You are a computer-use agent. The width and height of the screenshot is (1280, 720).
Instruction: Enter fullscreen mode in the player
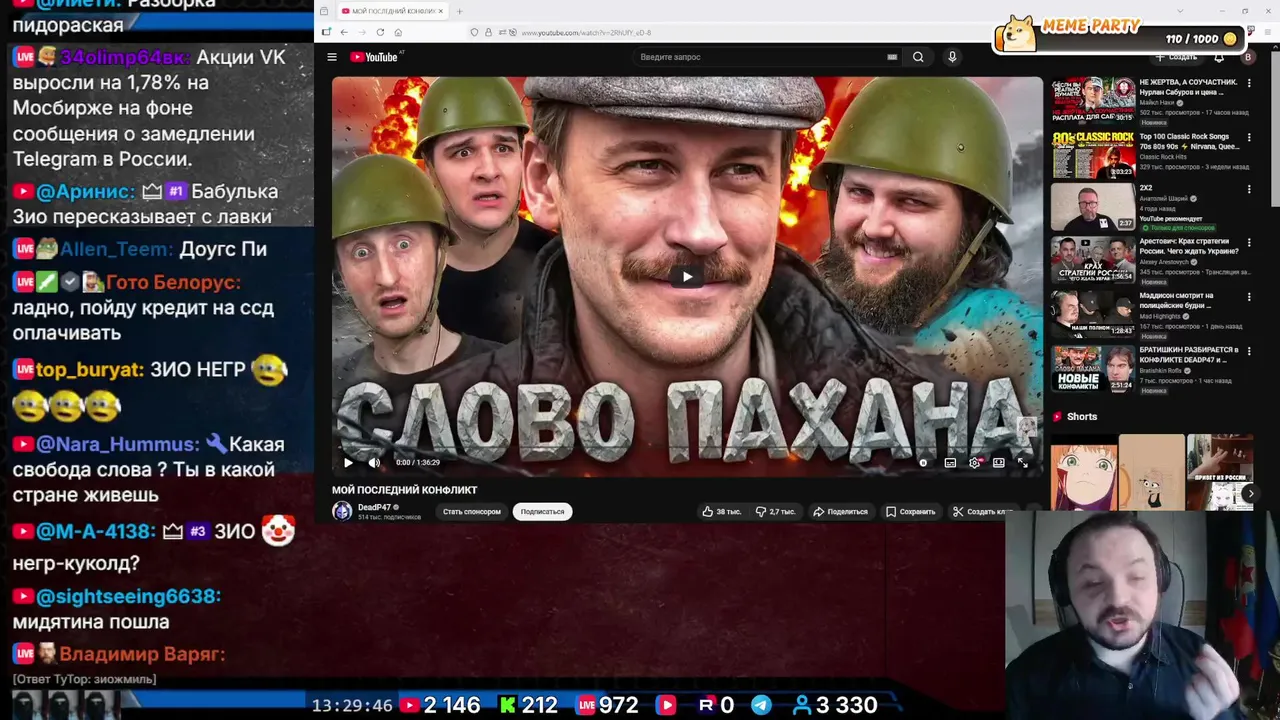(x=1022, y=462)
